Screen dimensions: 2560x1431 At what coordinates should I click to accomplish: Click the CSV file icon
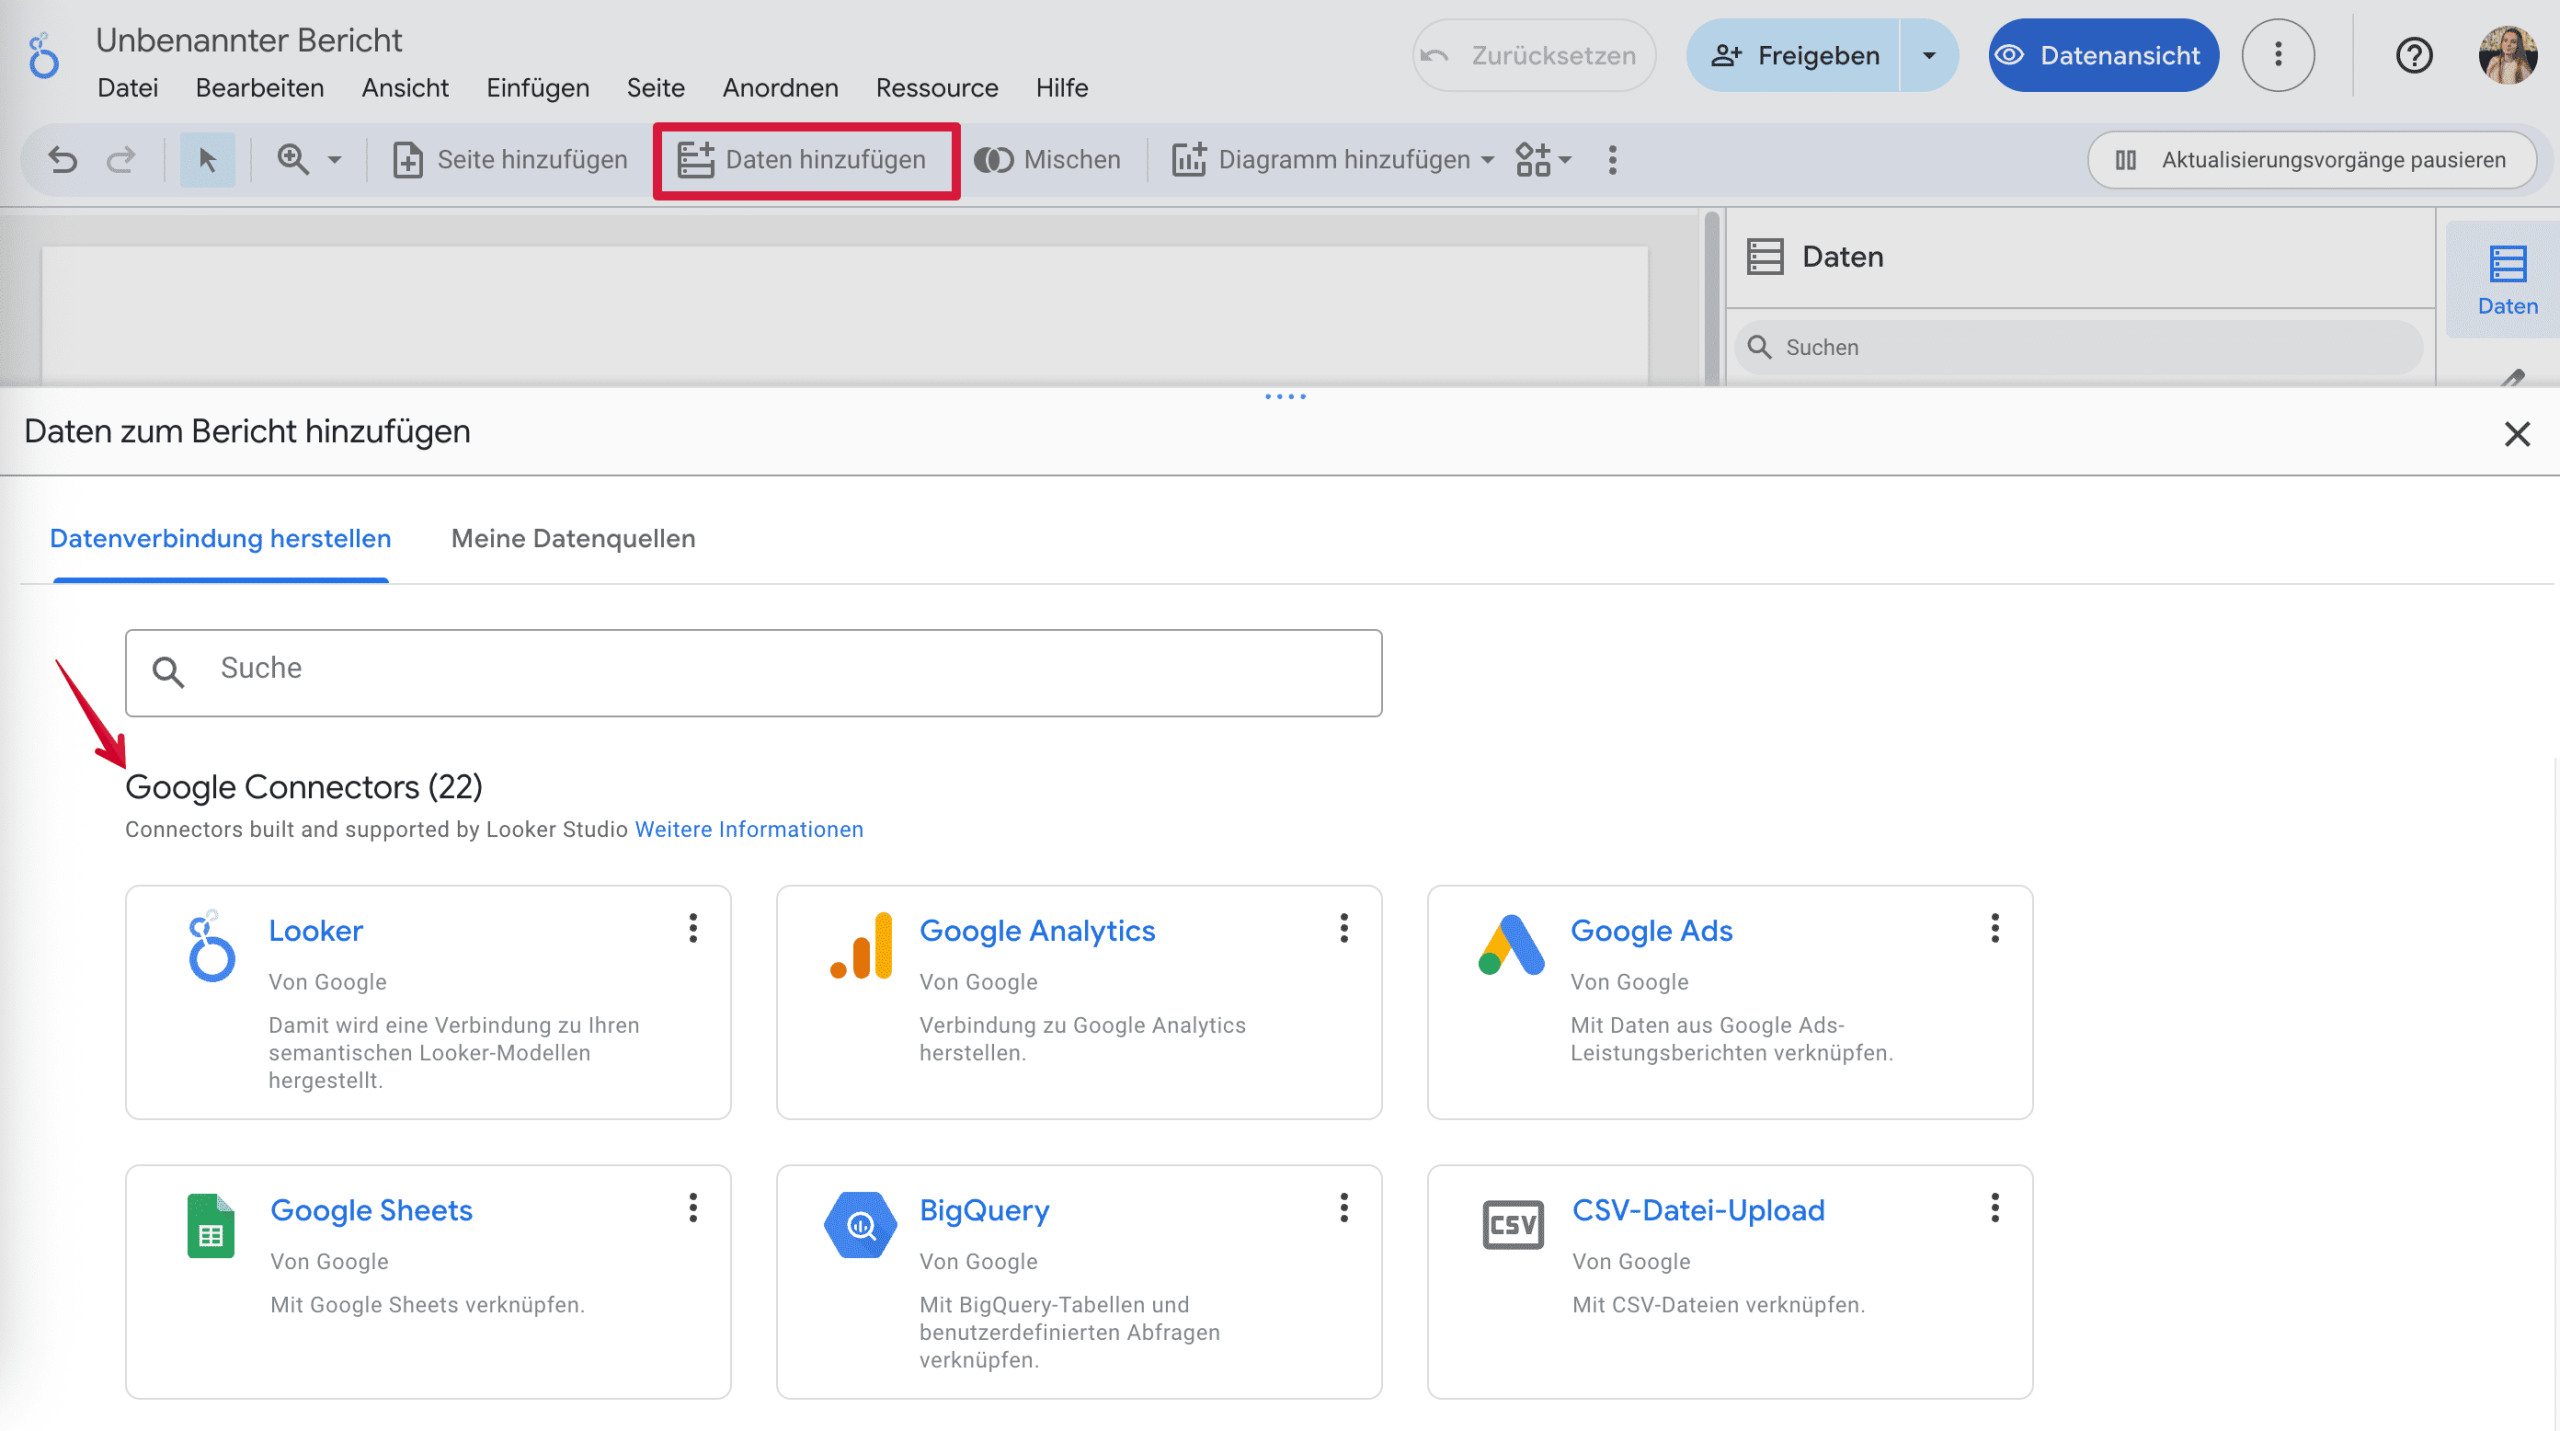coord(1512,1225)
